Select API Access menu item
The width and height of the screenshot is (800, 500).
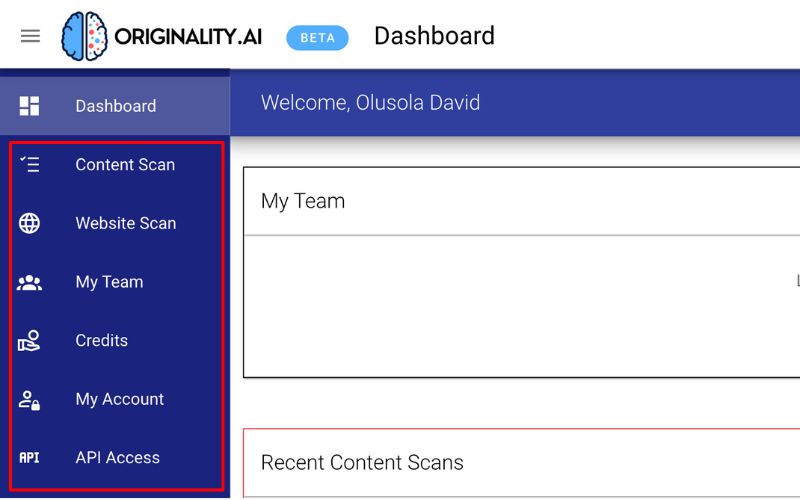tap(117, 458)
